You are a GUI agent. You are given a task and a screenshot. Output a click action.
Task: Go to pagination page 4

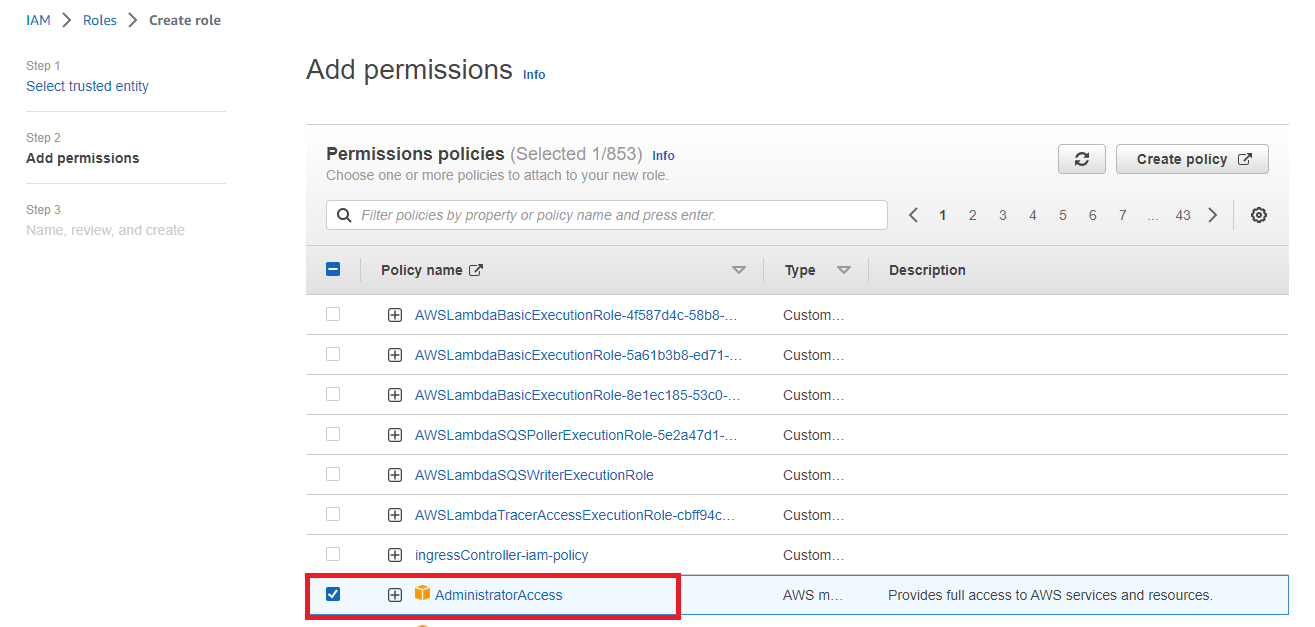[x=1033, y=215]
